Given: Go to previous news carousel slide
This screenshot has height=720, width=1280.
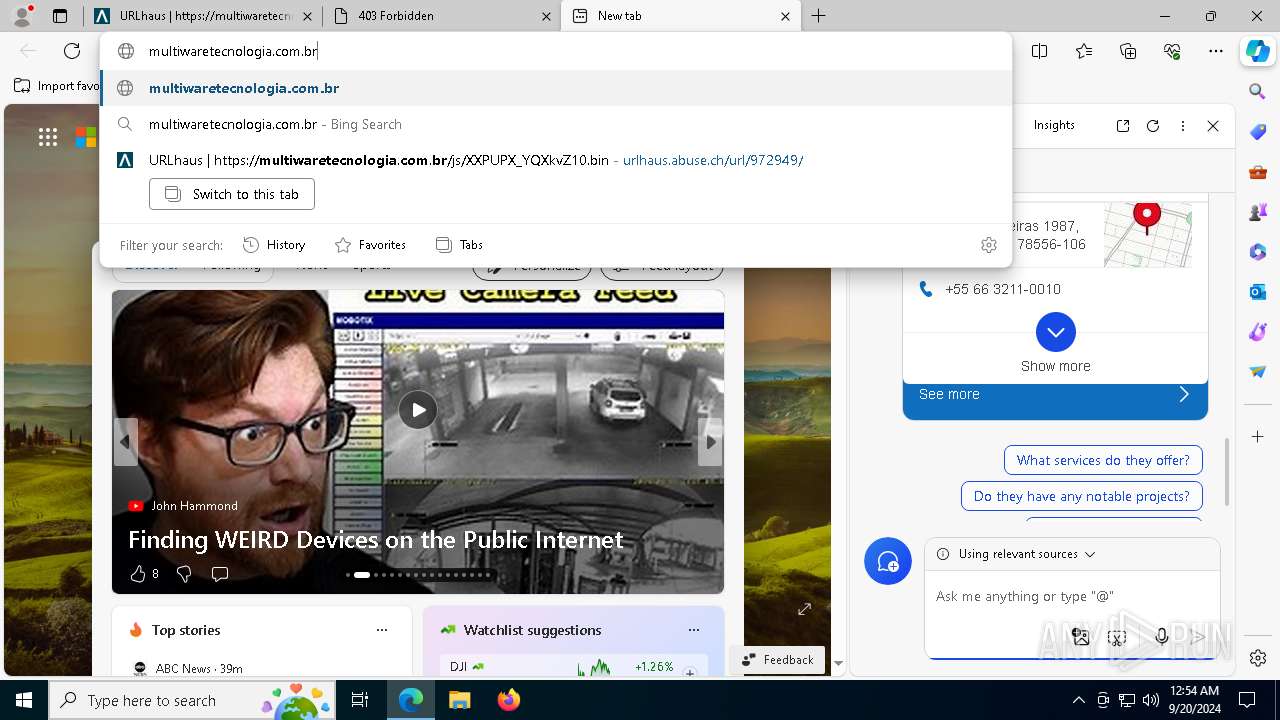Looking at the screenshot, I should point(126,442).
